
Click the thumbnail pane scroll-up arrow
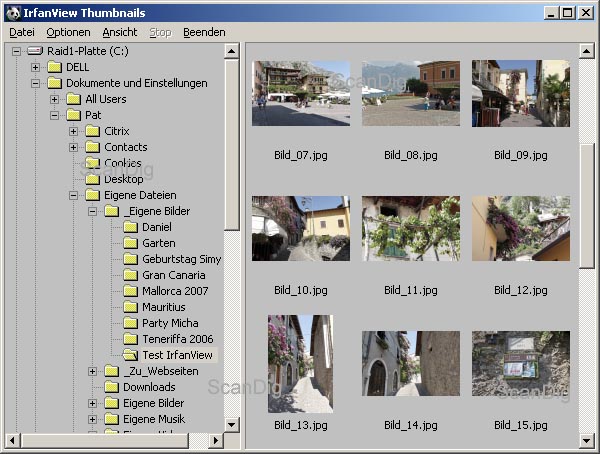(x=587, y=51)
